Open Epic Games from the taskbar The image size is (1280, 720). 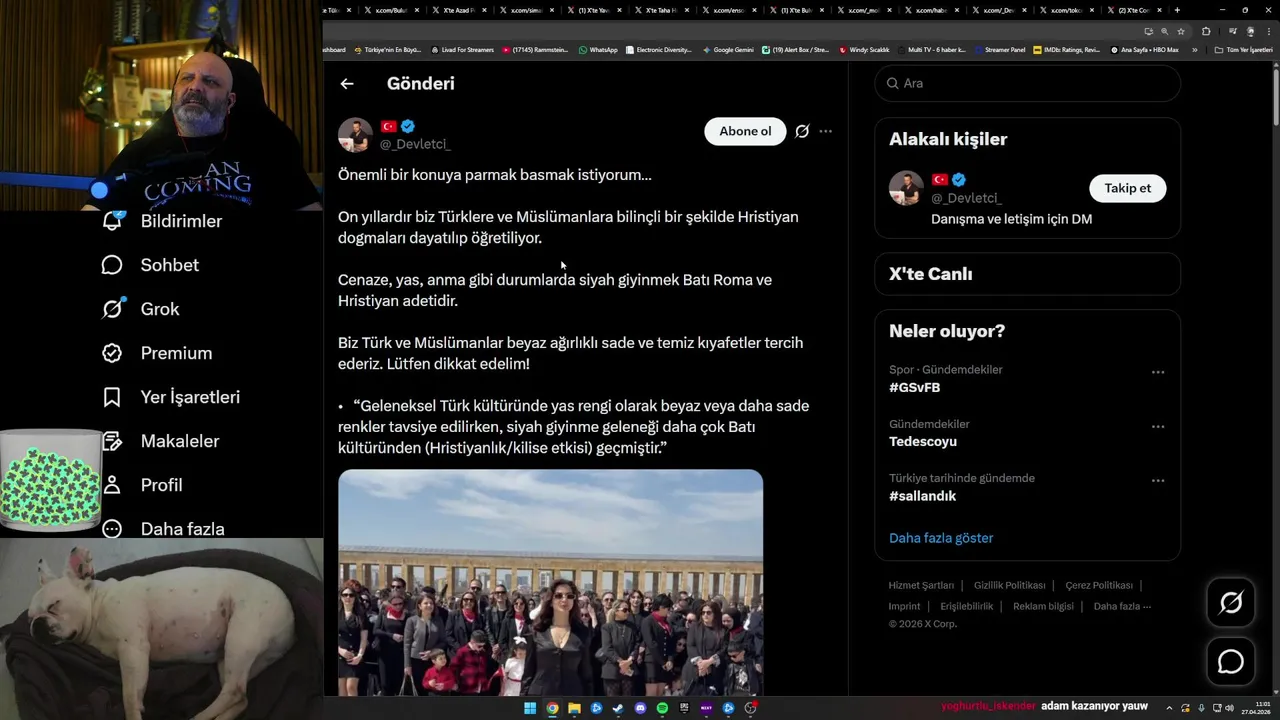pyautogui.click(x=684, y=708)
